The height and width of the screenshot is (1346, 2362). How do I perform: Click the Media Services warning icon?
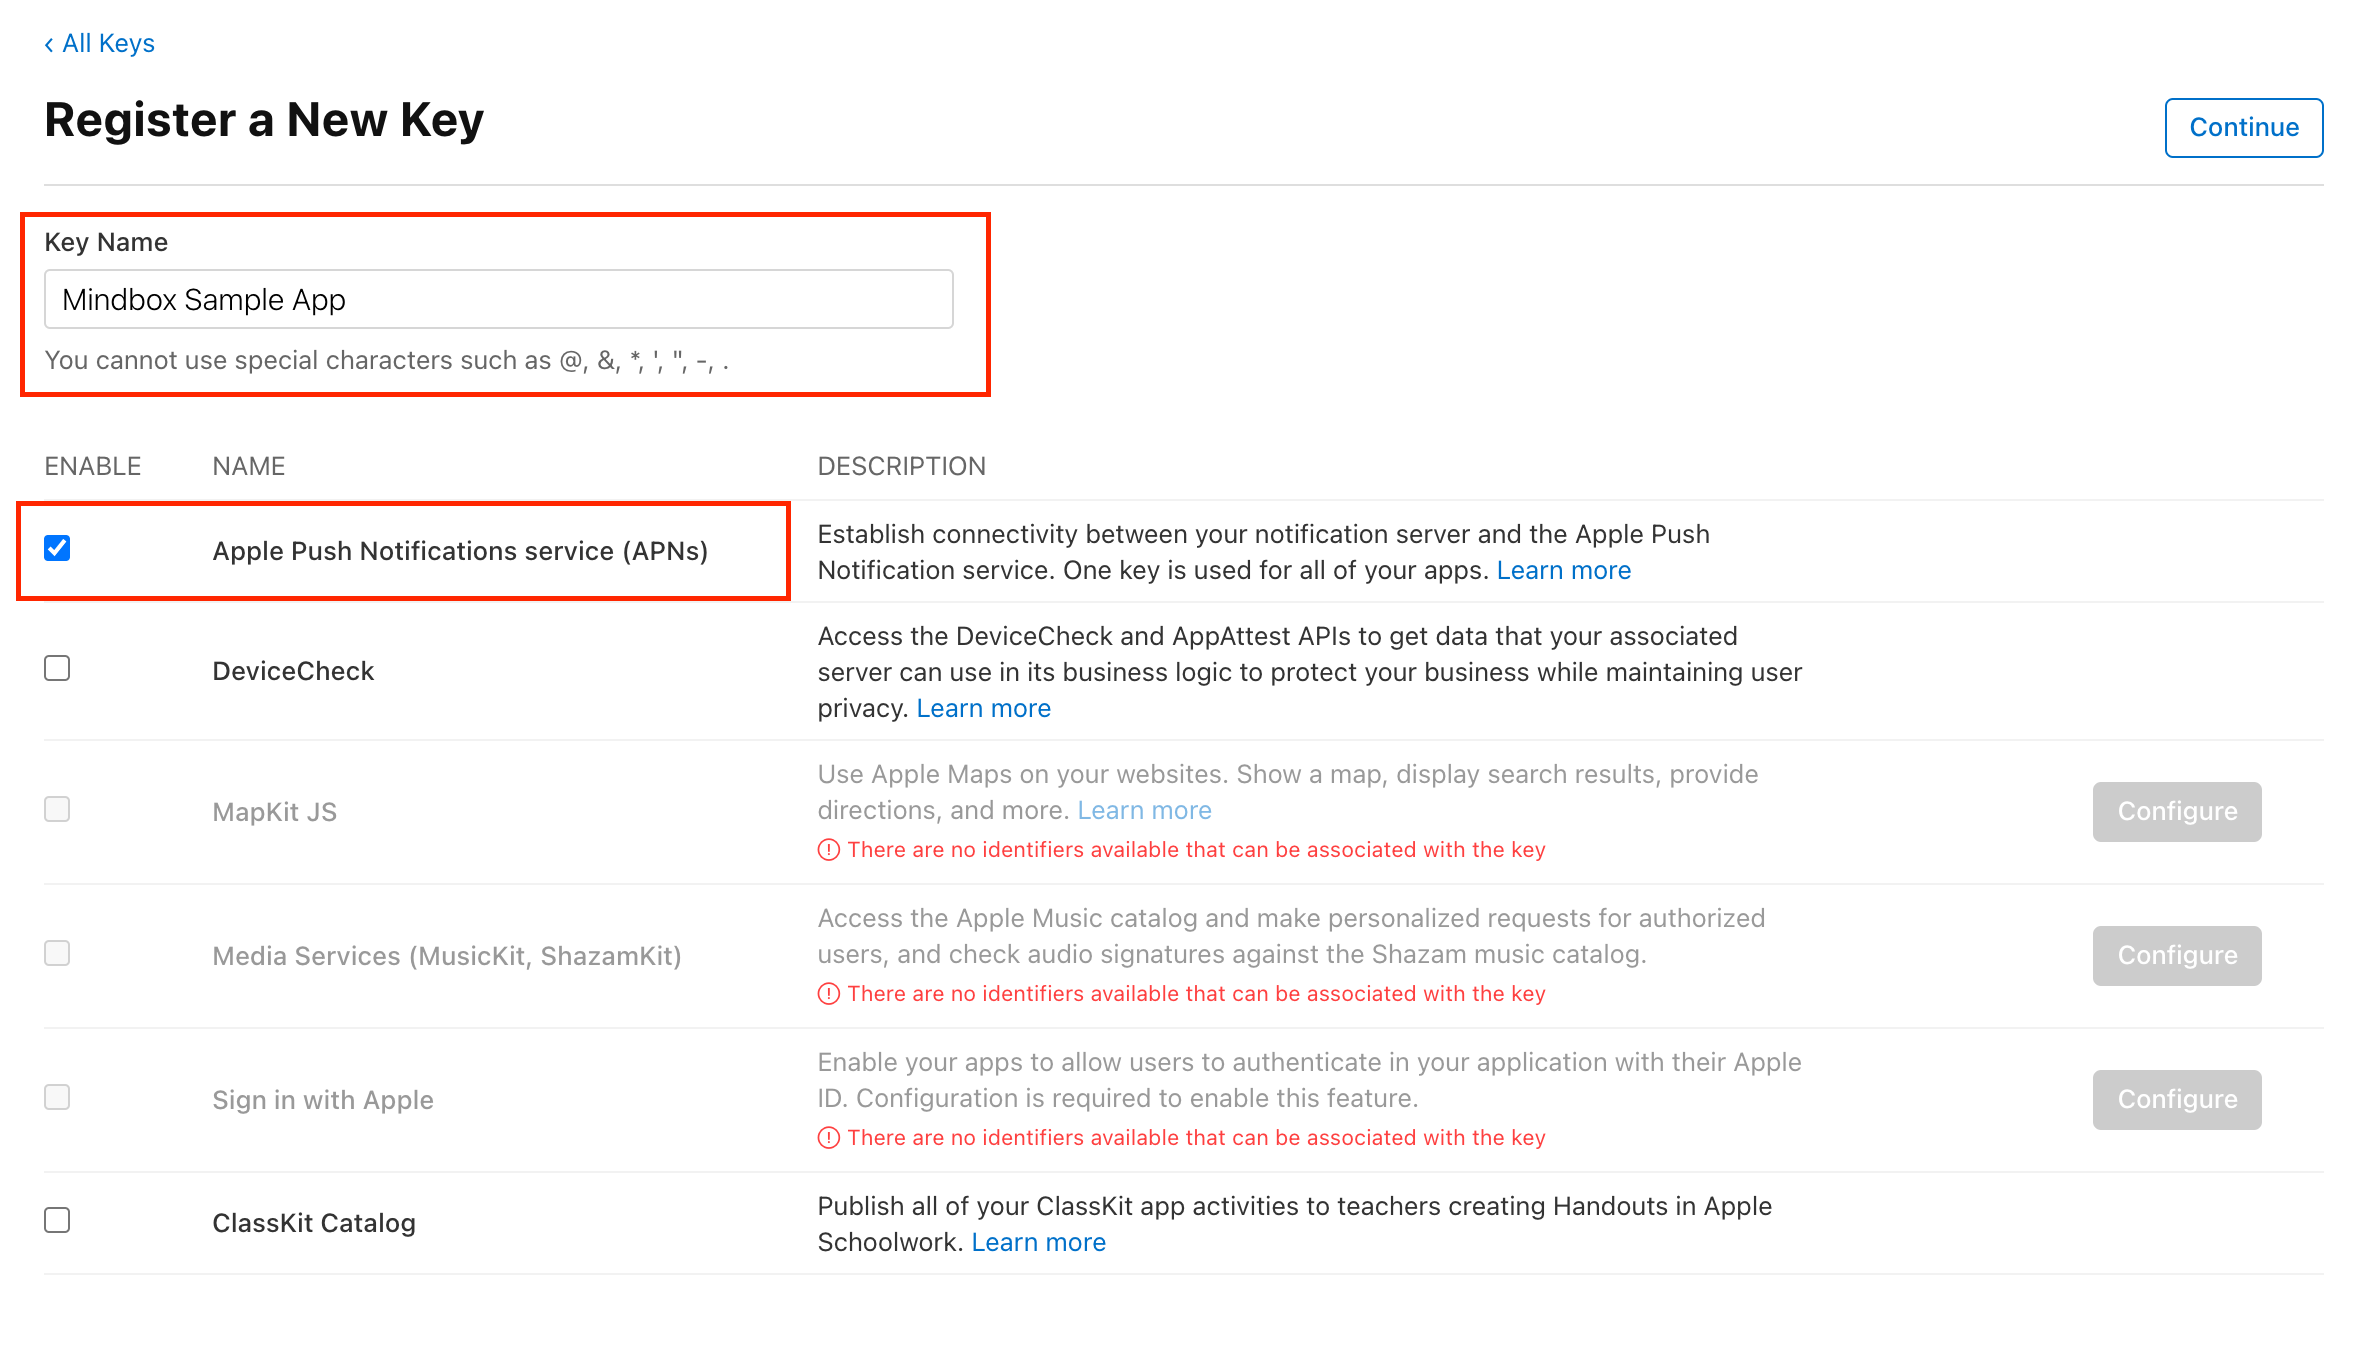pos(829,994)
